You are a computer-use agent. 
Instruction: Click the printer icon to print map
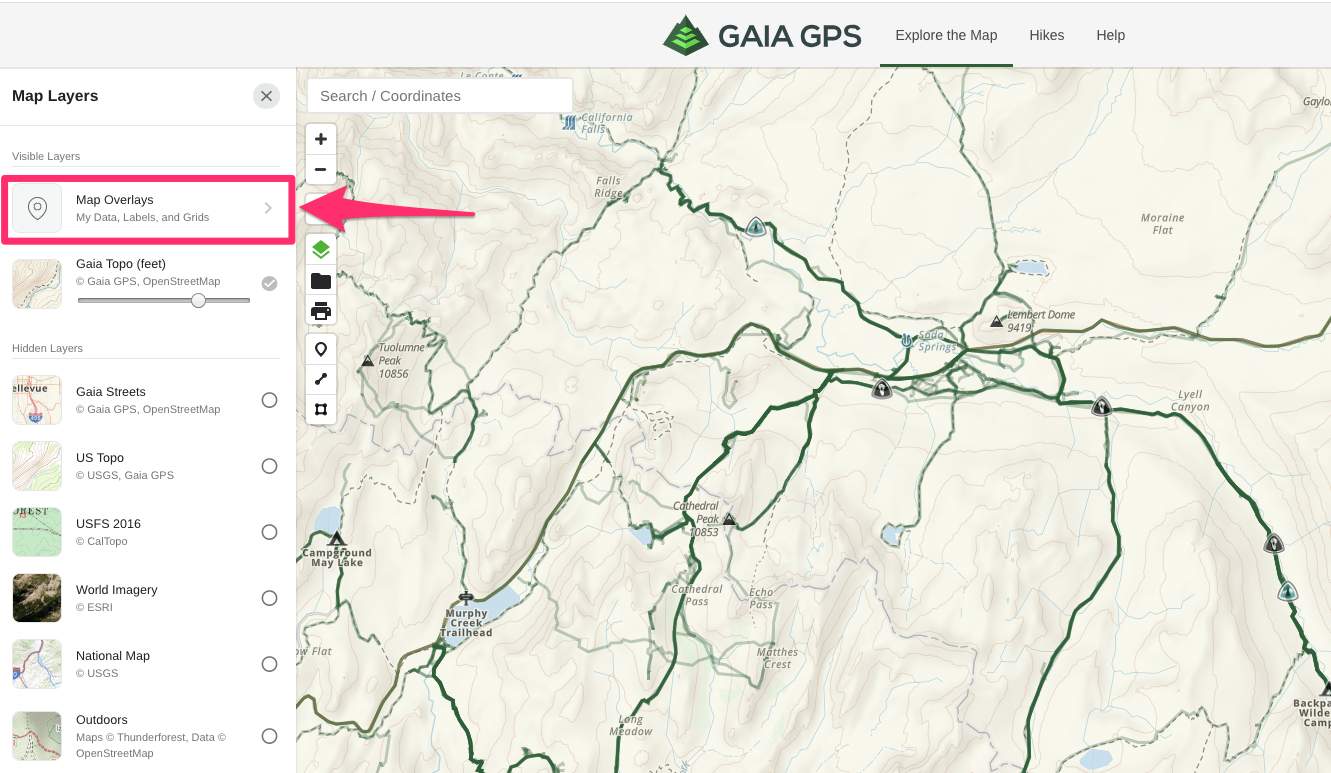321,311
